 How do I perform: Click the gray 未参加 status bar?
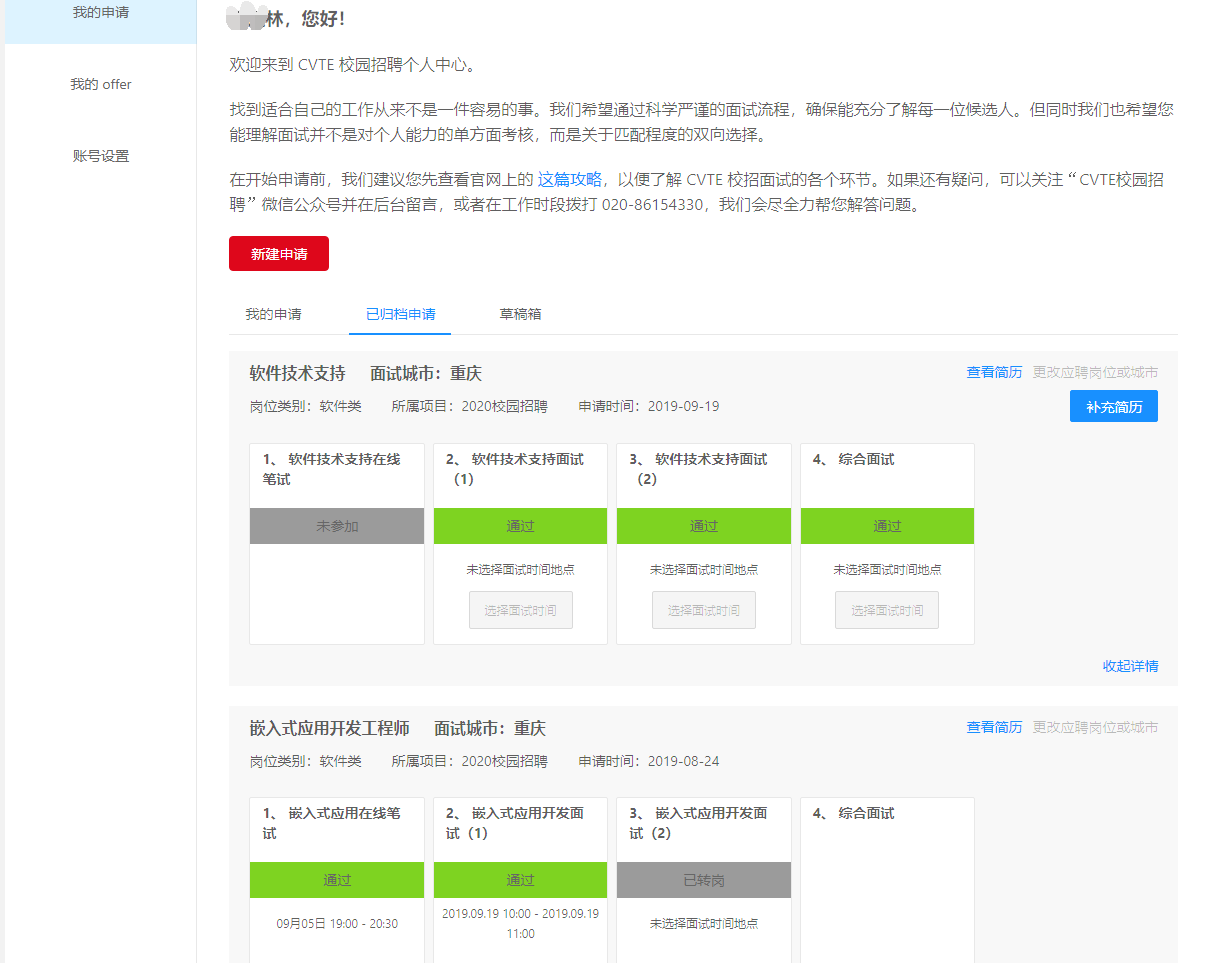(336, 525)
